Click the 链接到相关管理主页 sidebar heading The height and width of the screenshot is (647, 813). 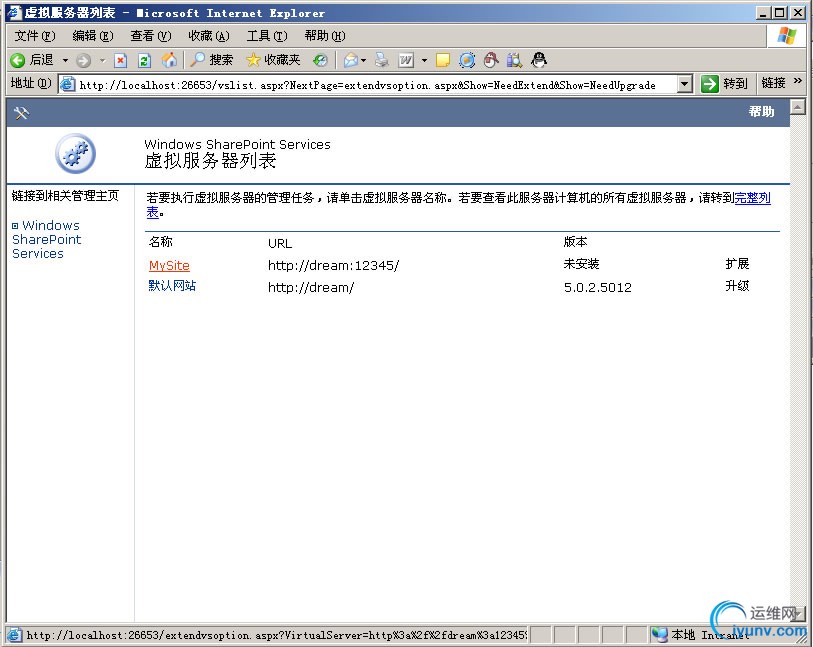point(65,195)
